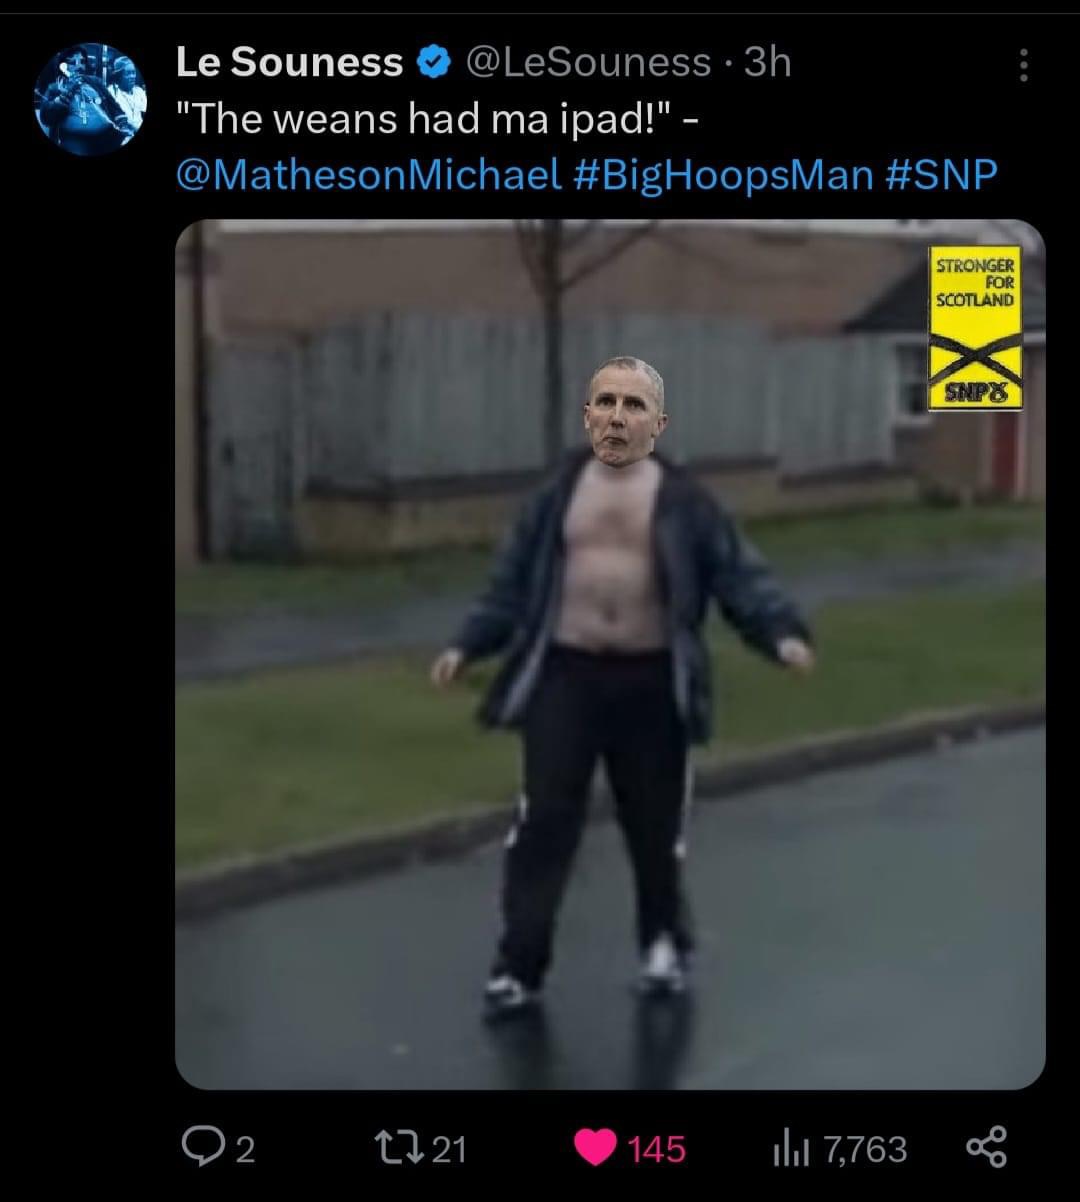Open the @MathesonMichael mention
Screen dimensions: 1080x1202
pyautogui.click(x=368, y=175)
